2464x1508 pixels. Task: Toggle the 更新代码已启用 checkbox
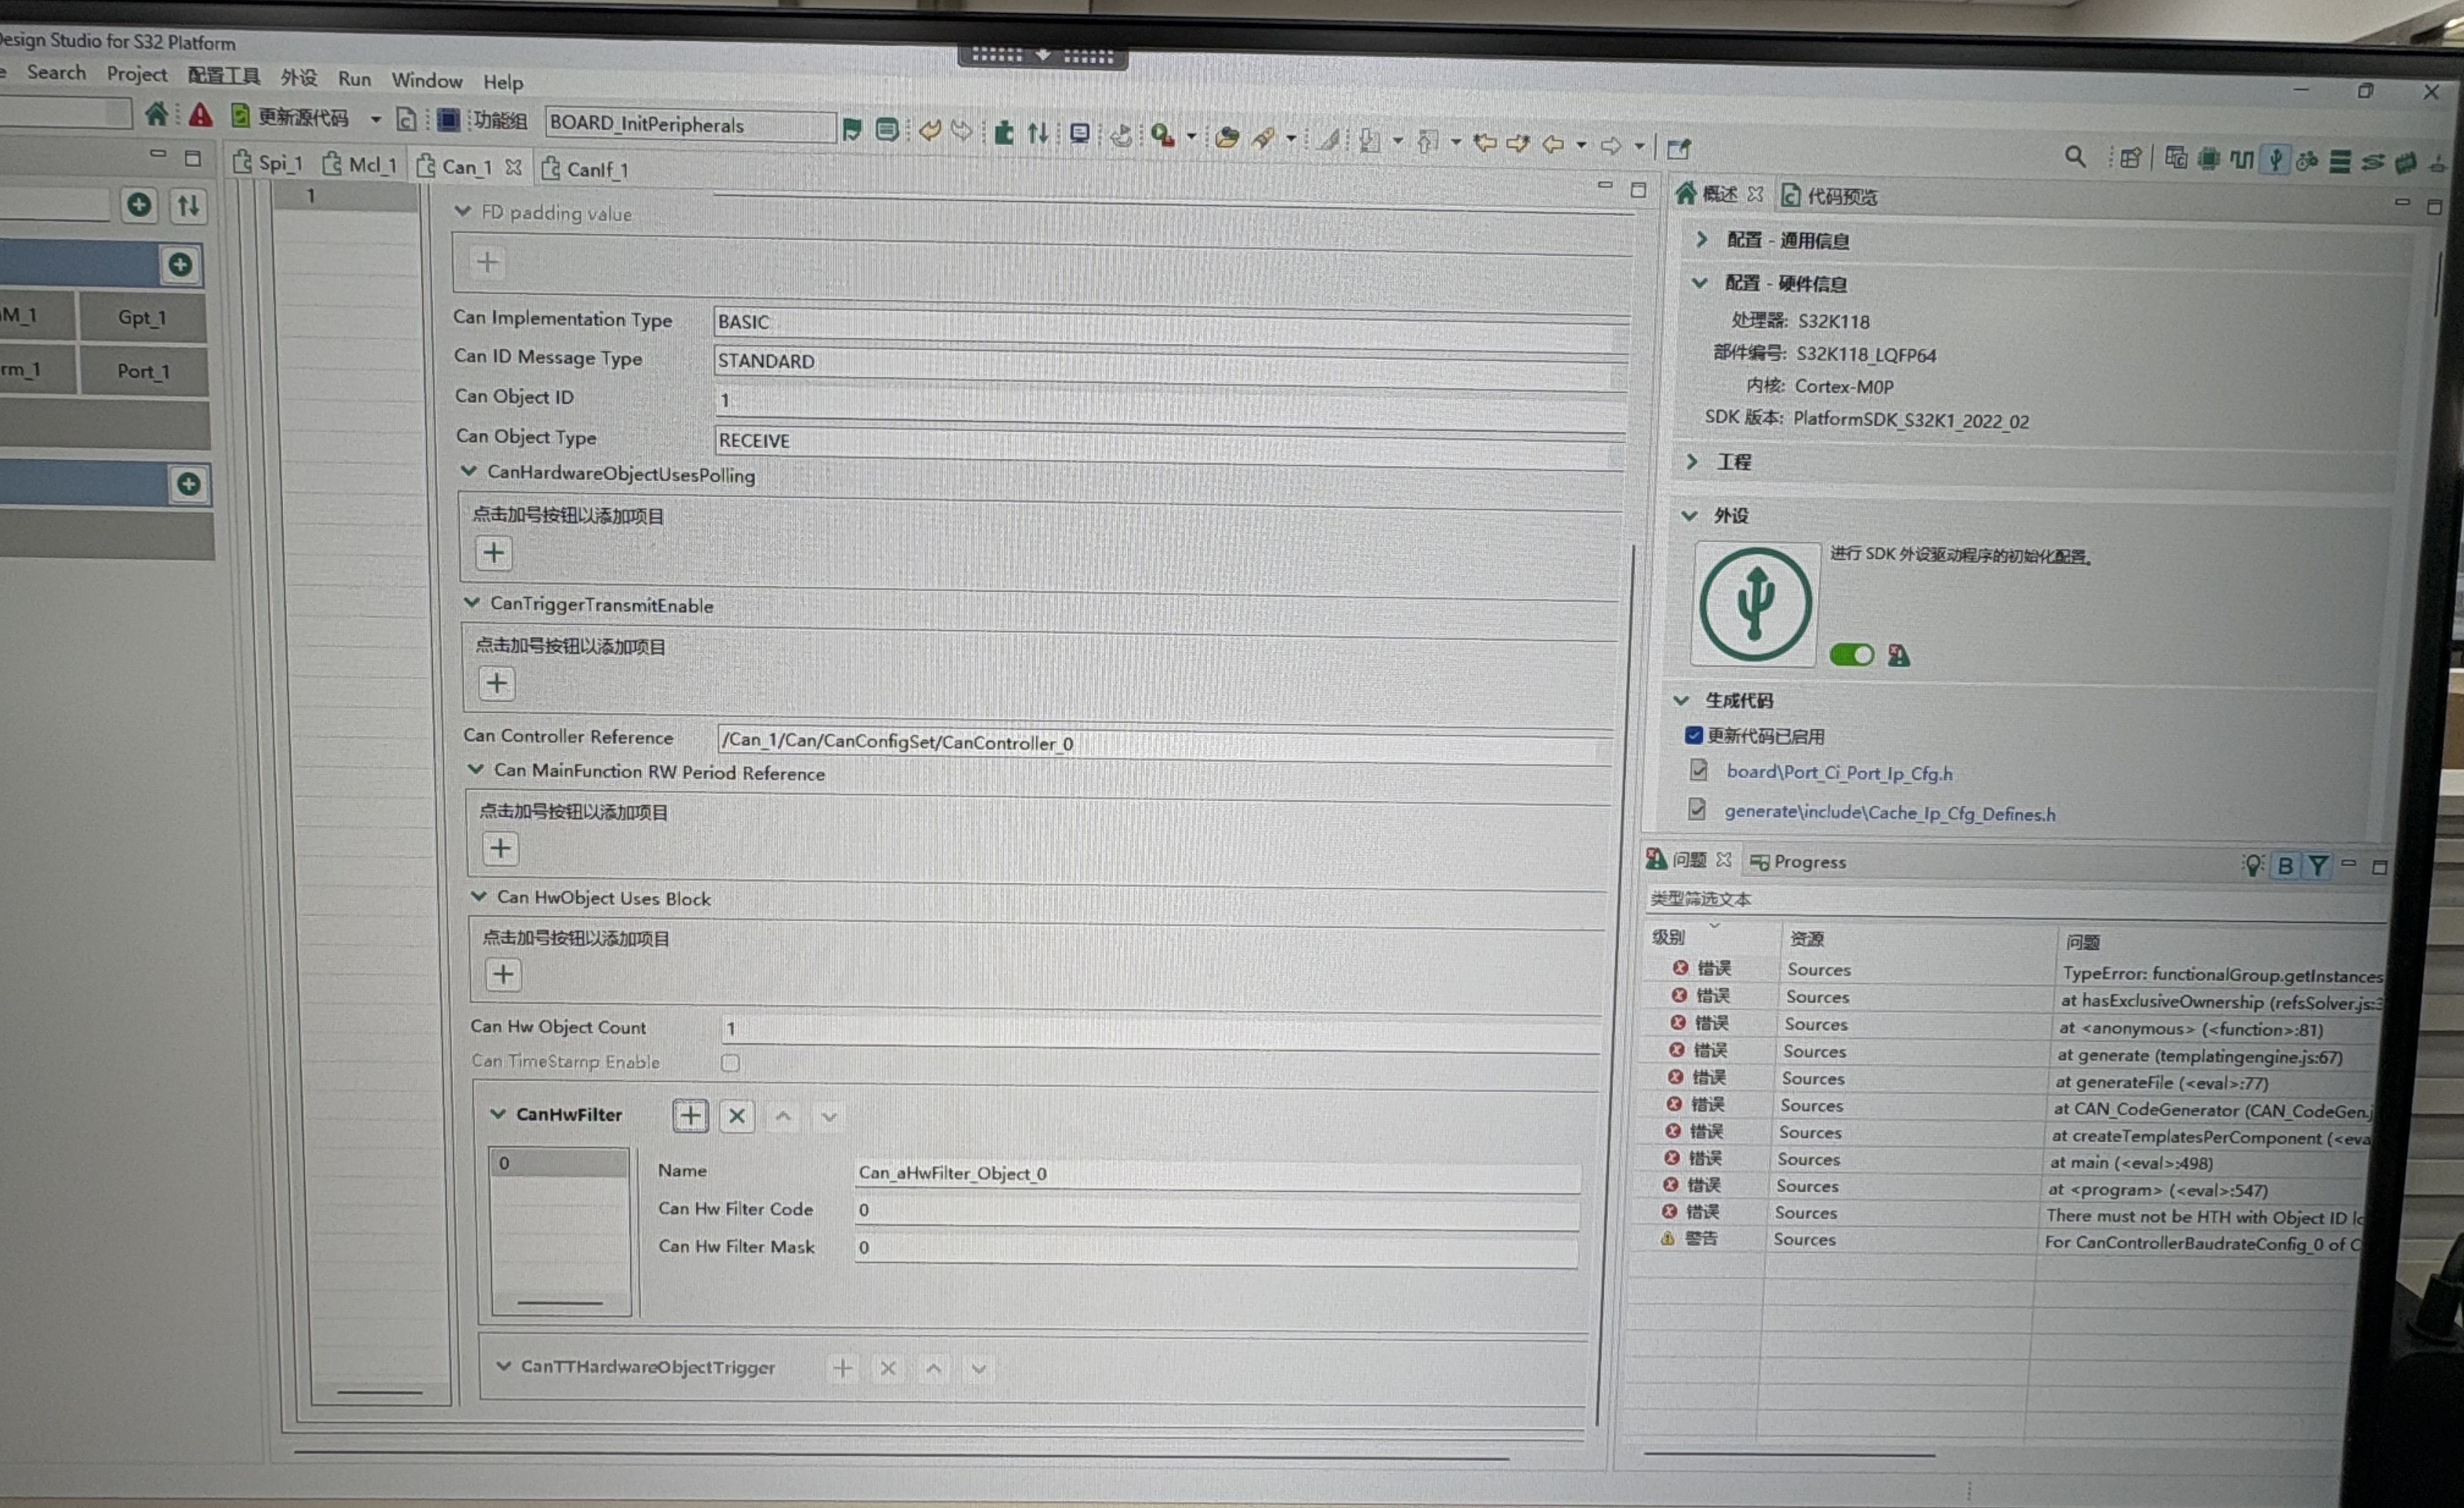click(x=1694, y=735)
